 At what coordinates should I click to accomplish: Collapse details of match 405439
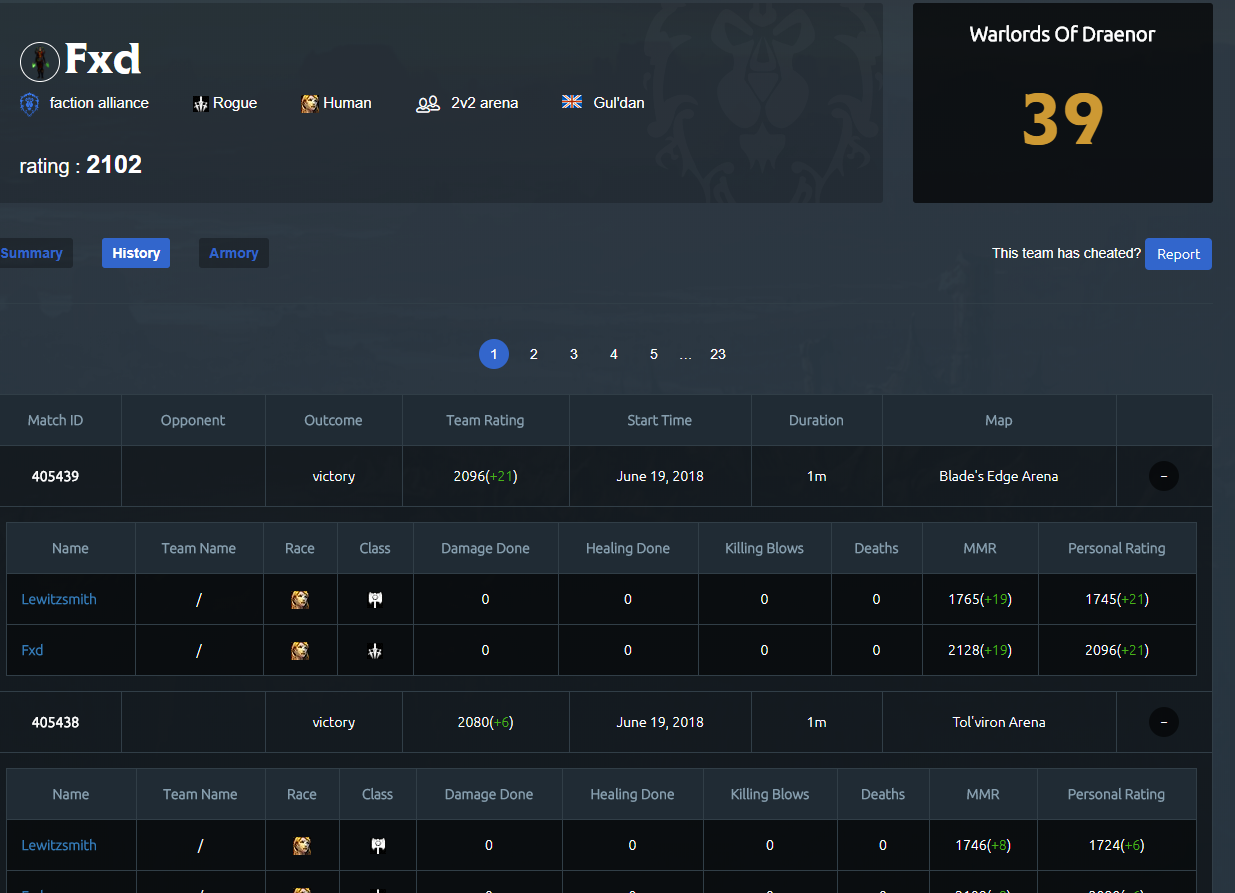point(1164,476)
